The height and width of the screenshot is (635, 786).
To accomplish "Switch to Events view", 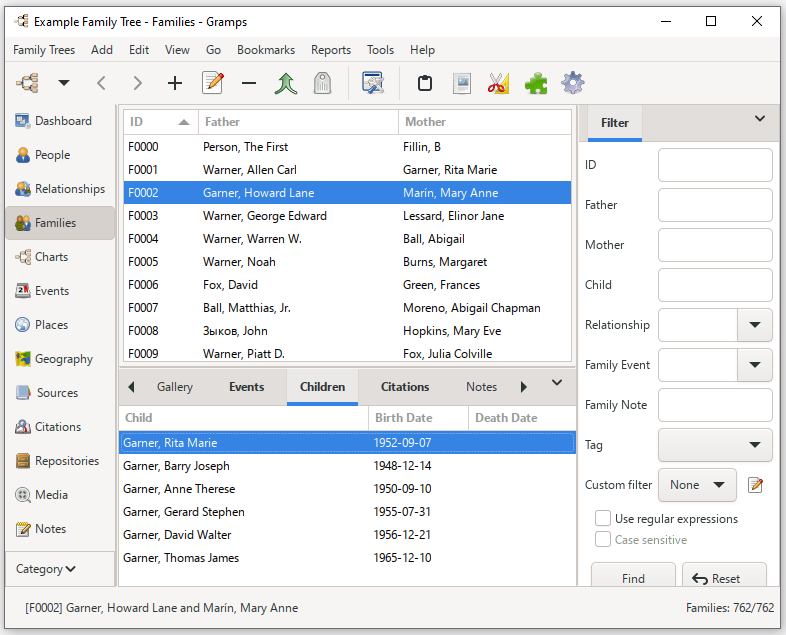I will coord(60,291).
